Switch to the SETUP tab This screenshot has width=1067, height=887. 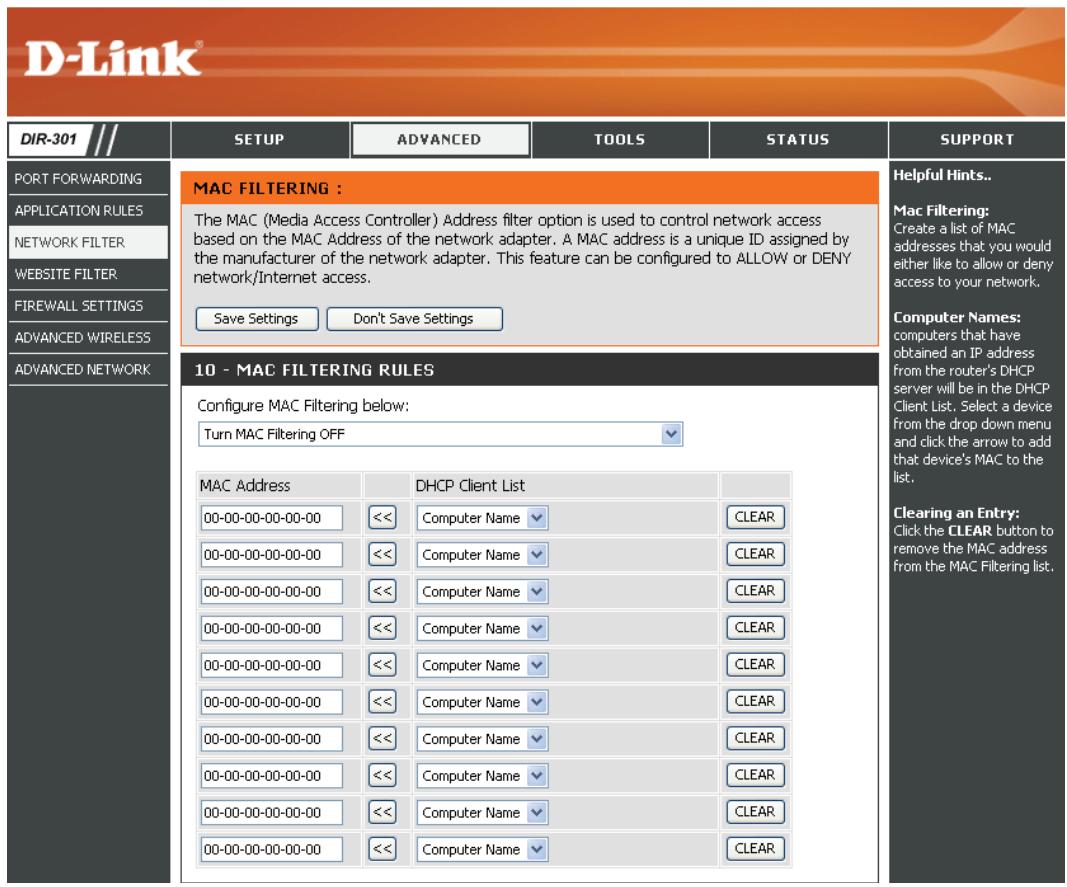coord(260,140)
